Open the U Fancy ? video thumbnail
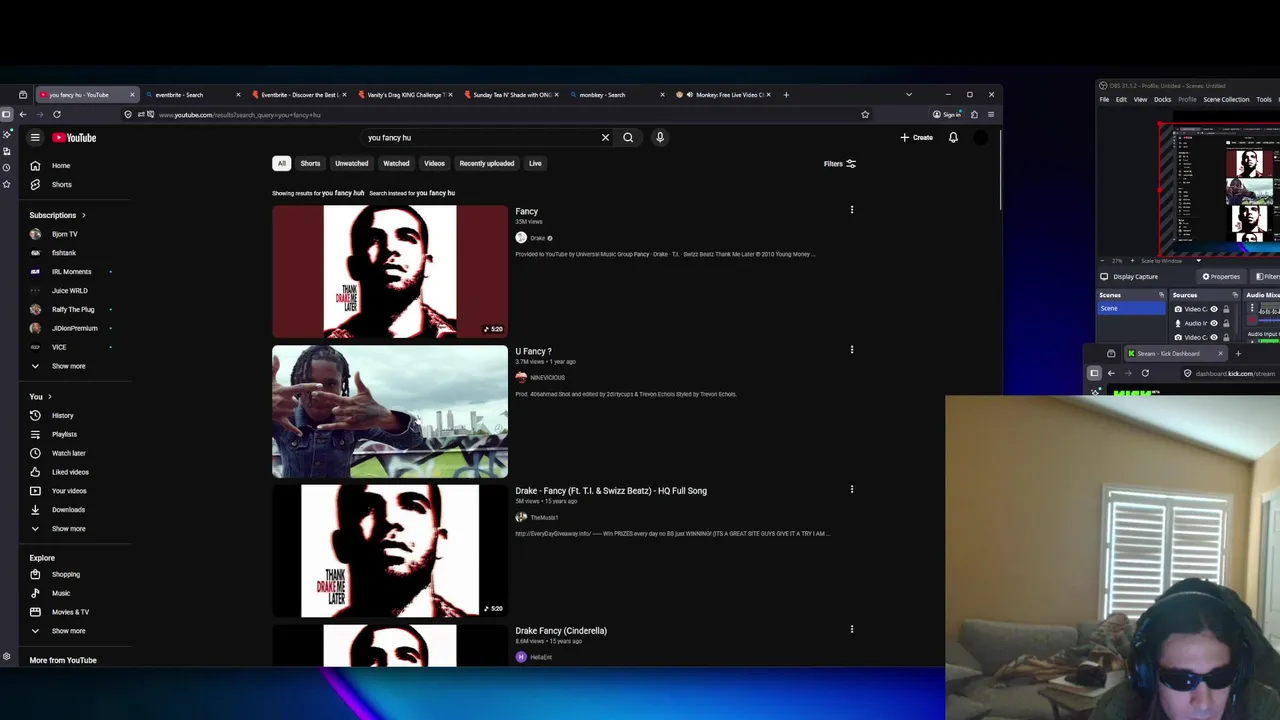 390,412
